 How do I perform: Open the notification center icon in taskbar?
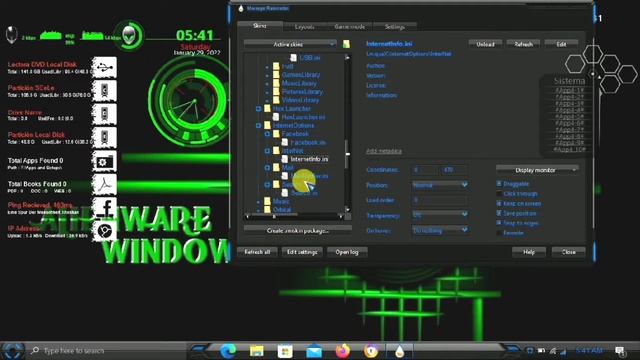(620, 351)
